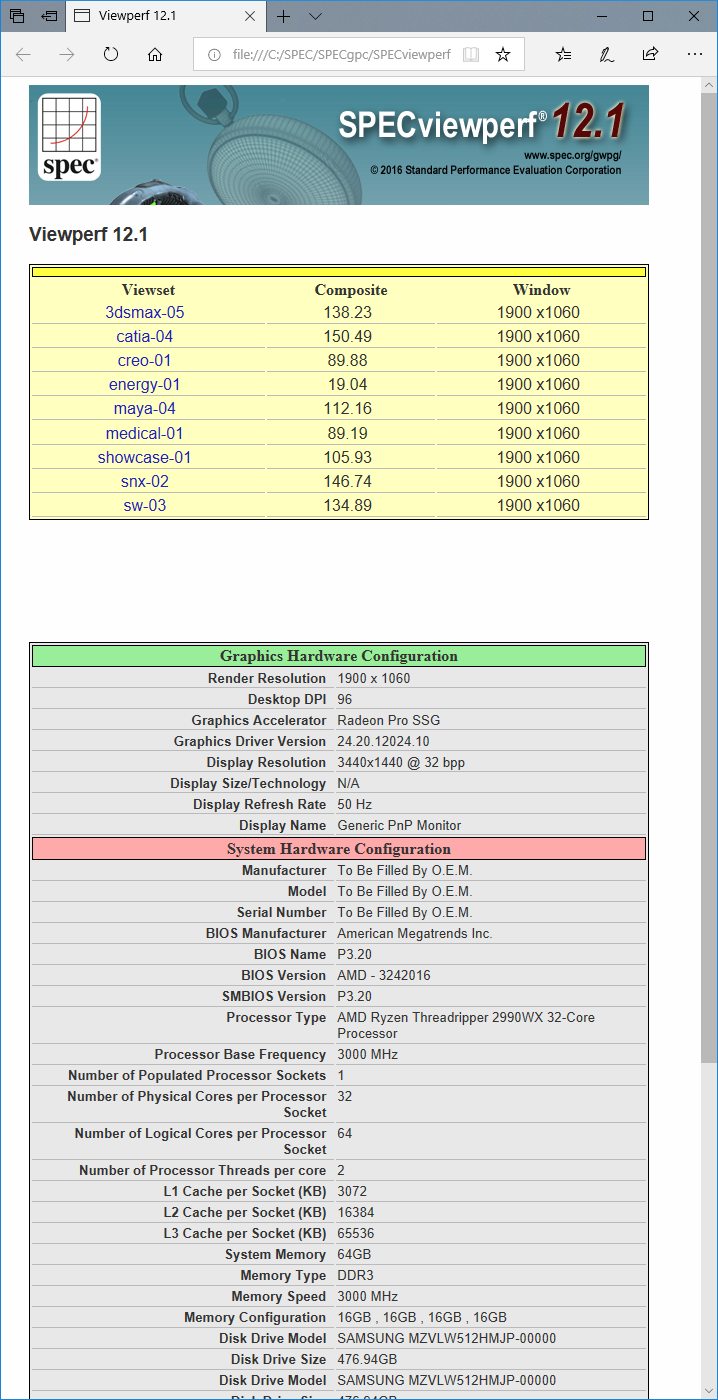Click the tab overview icon in title bar
The image size is (718, 1400).
(x=17, y=16)
